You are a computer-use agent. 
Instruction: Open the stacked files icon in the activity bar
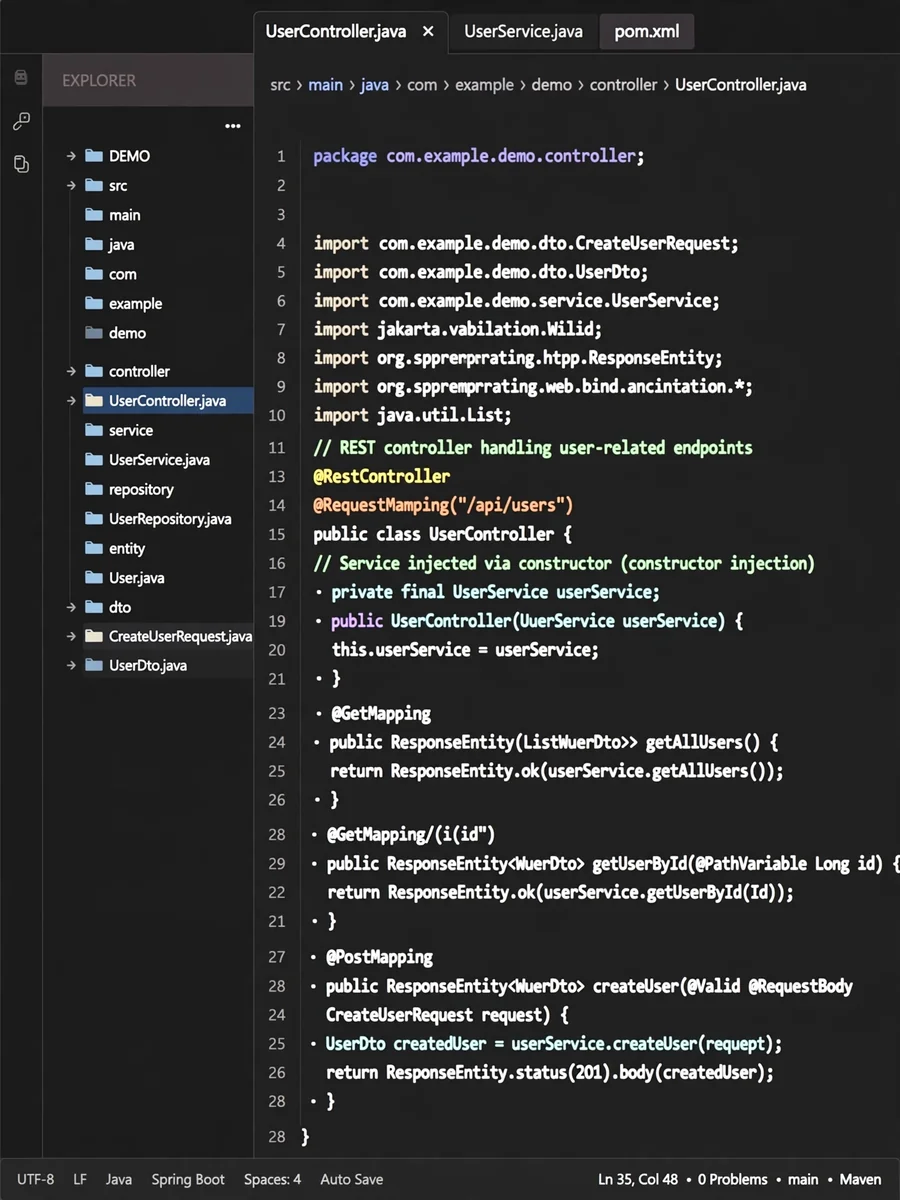point(21,164)
